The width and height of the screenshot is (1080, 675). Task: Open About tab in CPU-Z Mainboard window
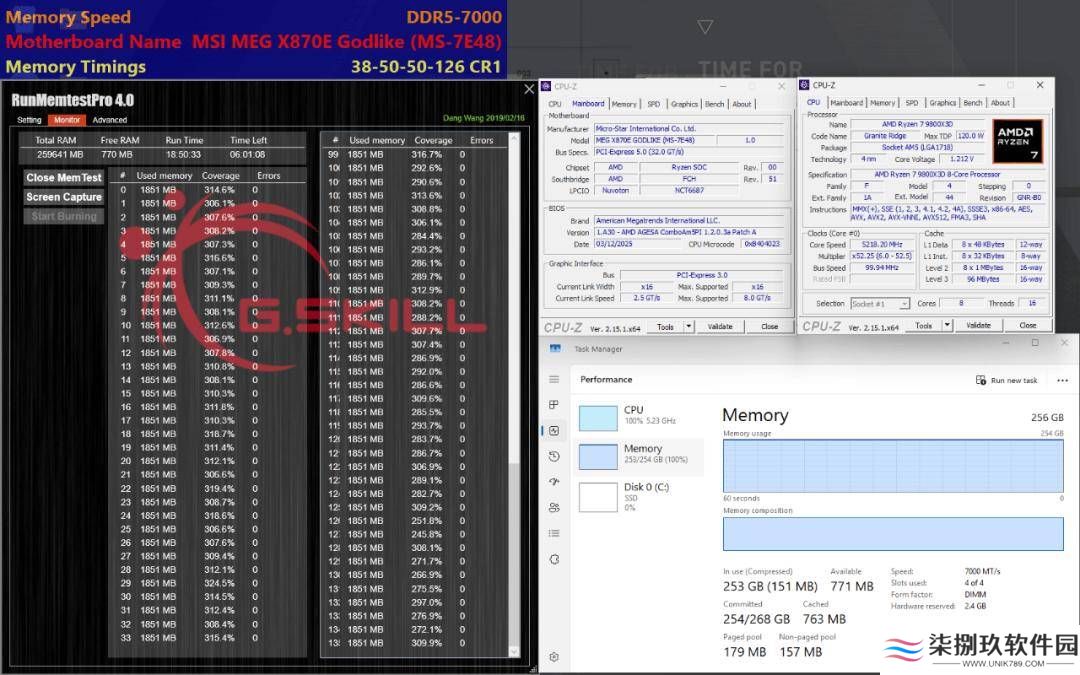click(742, 104)
